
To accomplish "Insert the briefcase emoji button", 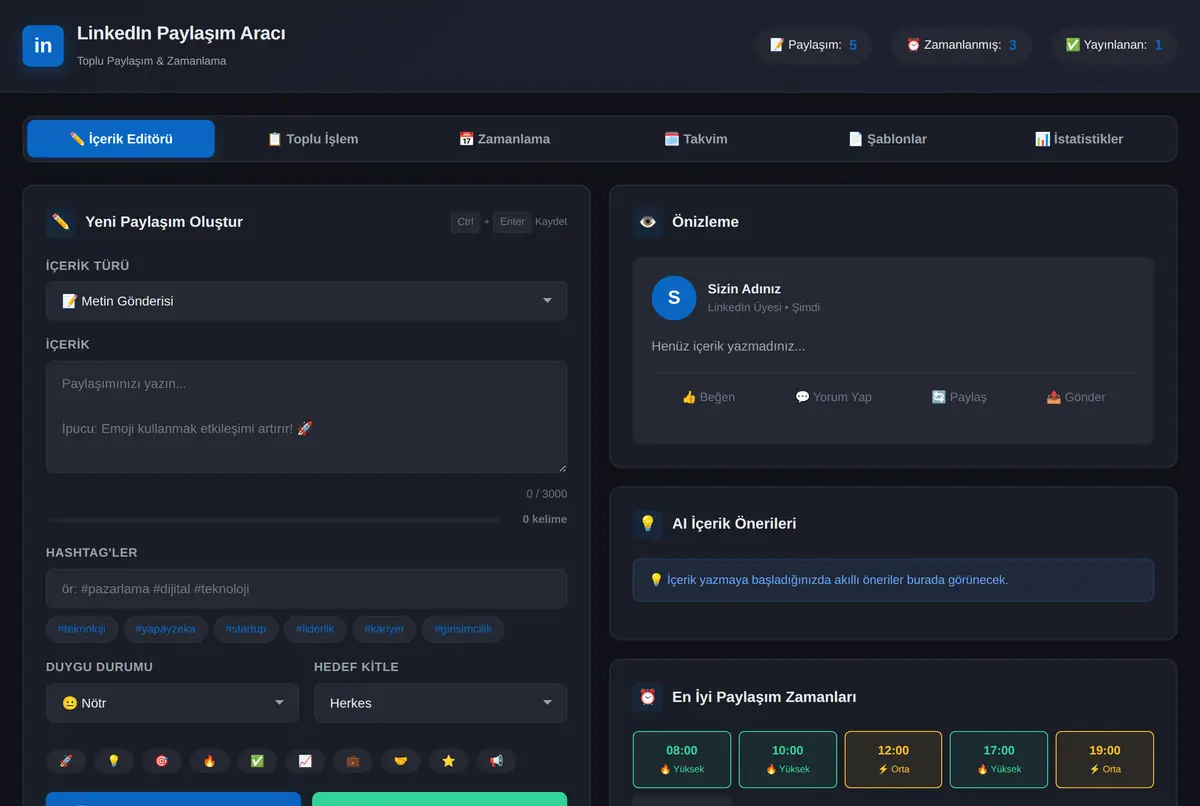I will coord(353,761).
